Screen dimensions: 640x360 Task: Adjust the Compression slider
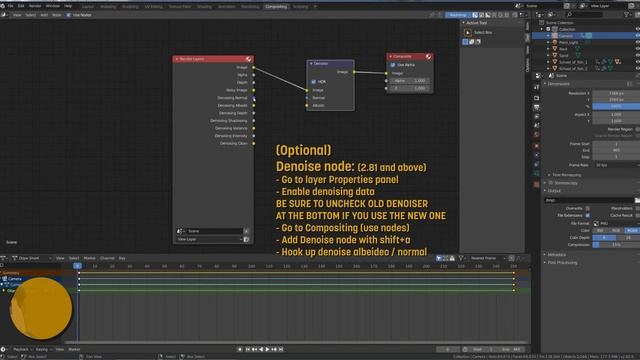coord(616,245)
